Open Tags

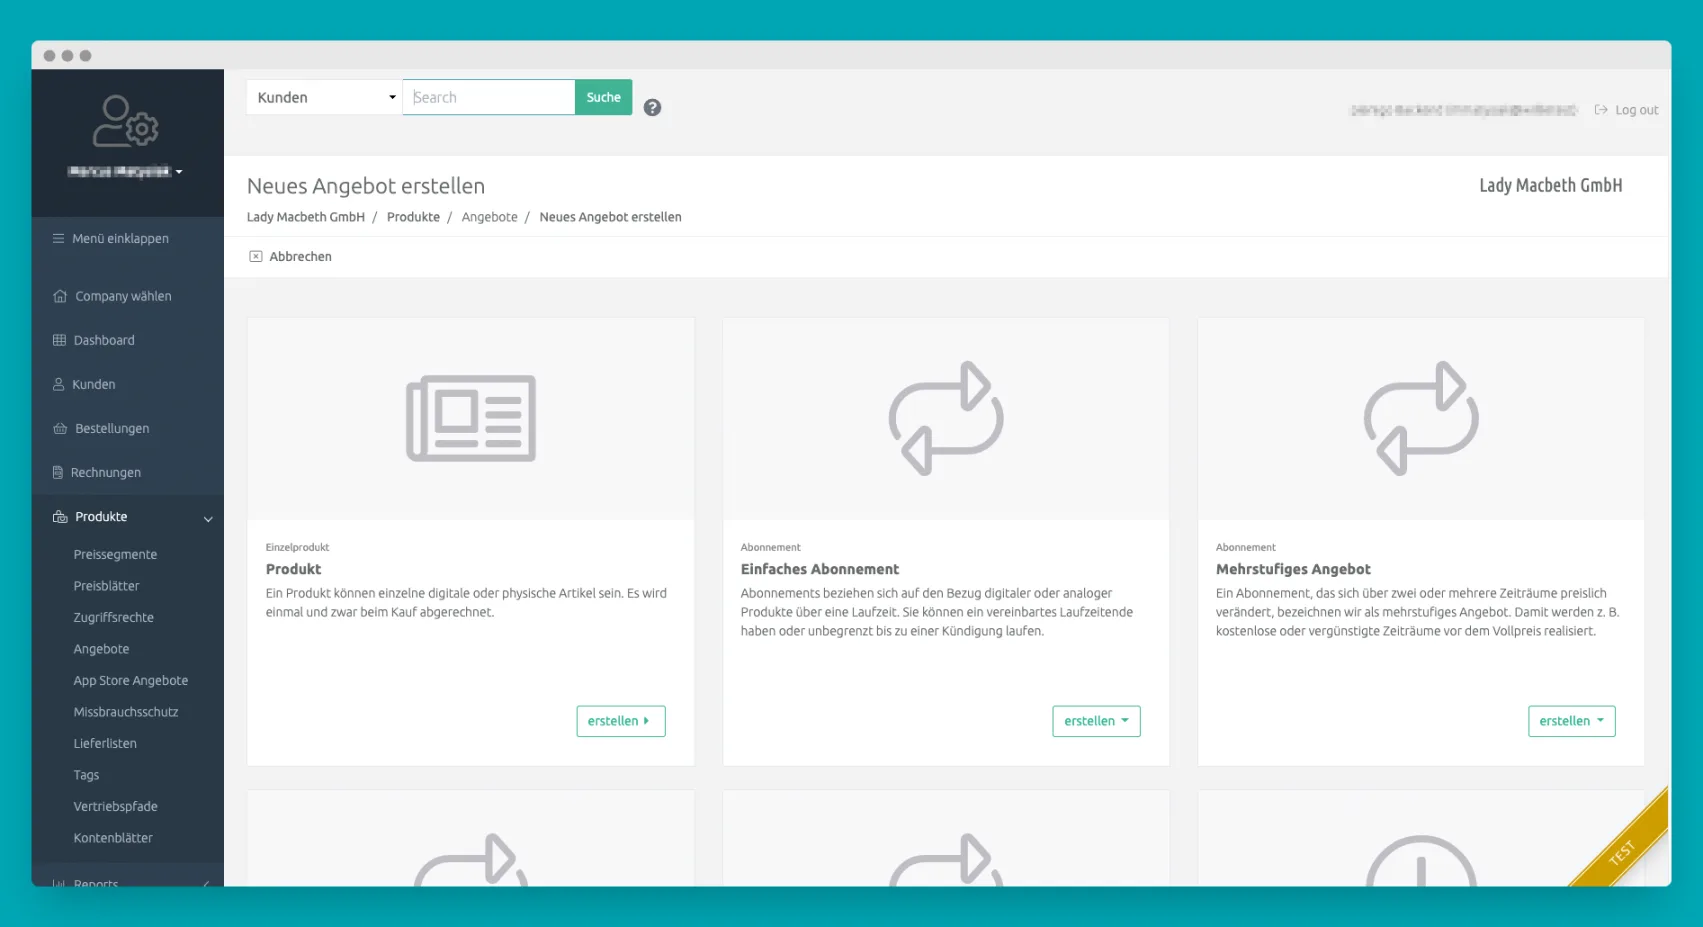[86, 775]
